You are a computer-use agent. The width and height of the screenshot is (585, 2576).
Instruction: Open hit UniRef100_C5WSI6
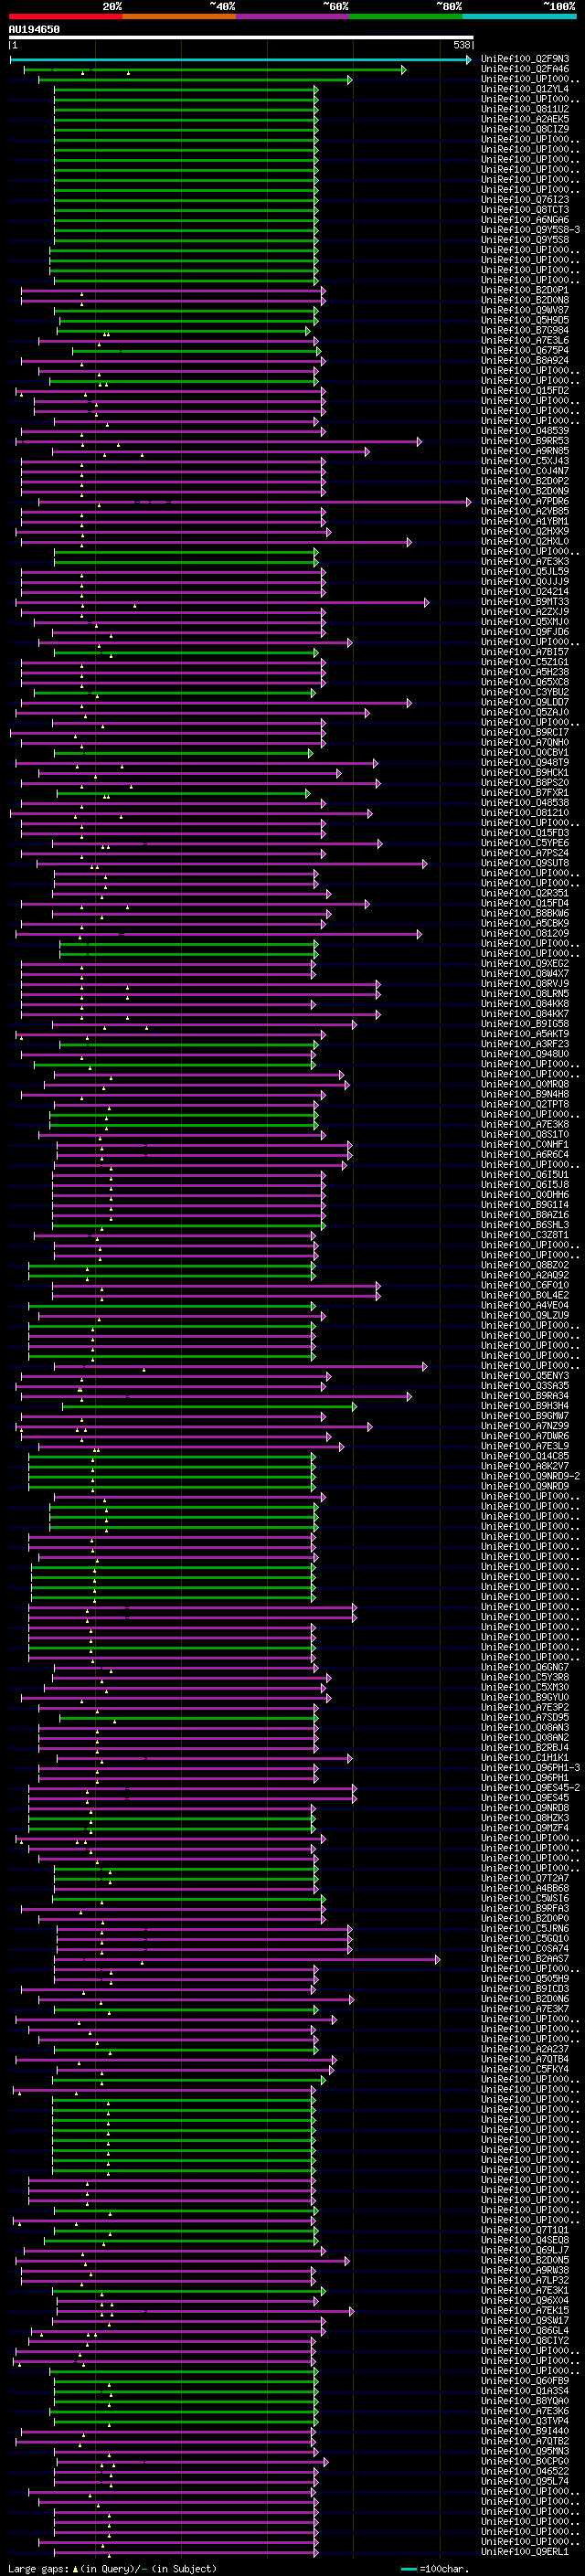tap(525, 1899)
